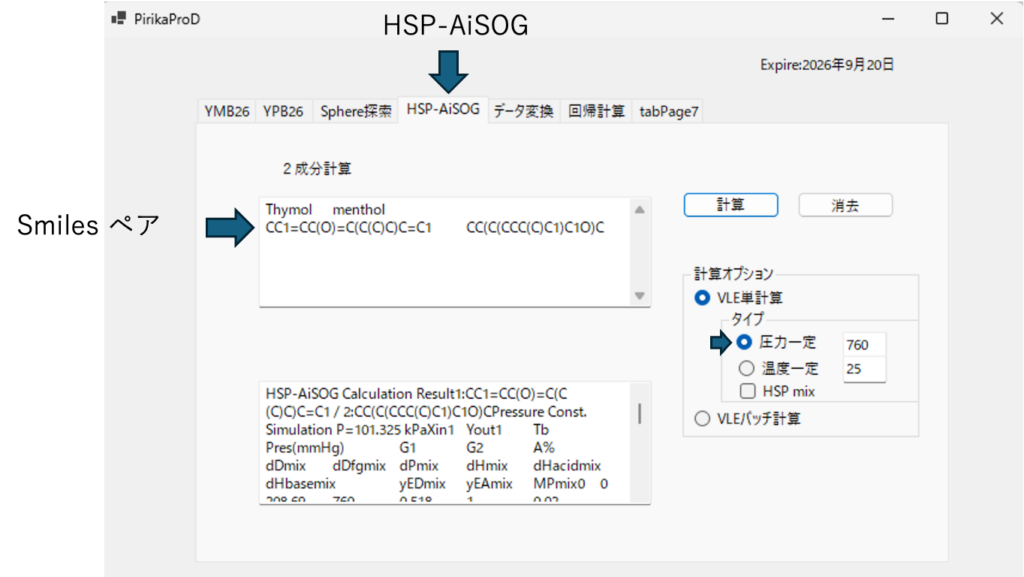Select the VLEバッチ計算 radio option

[702, 418]
